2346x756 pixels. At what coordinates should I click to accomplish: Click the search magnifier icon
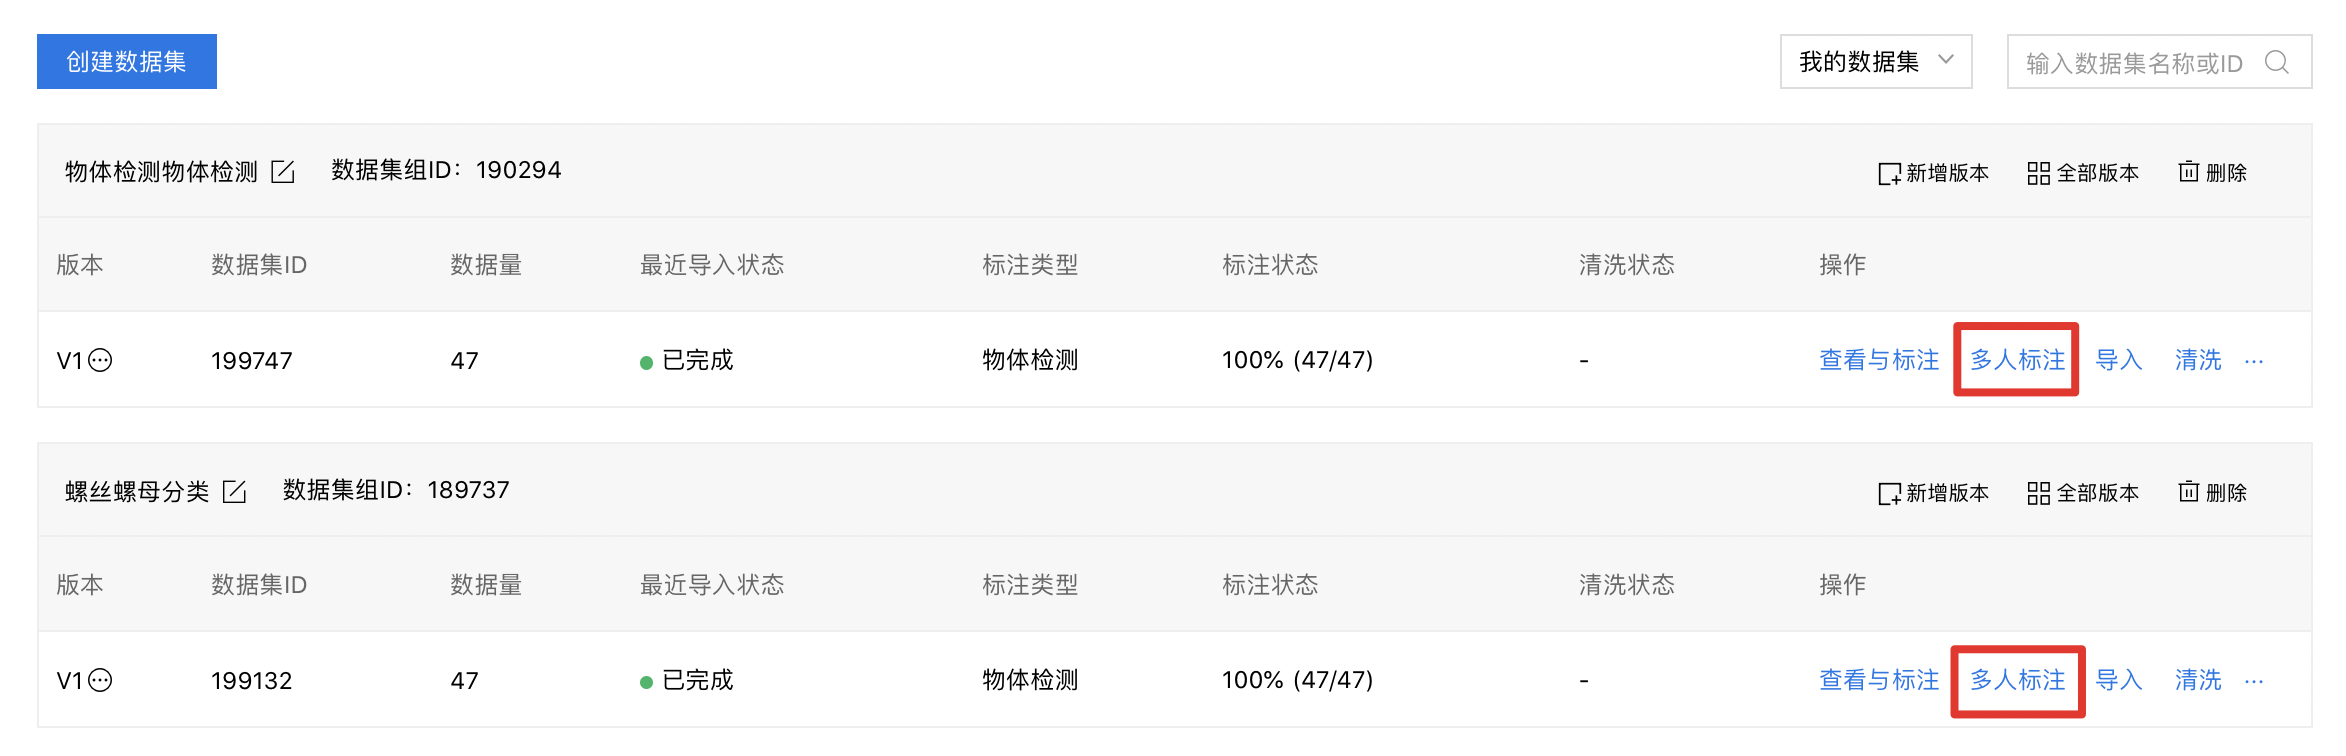(x=2277, y=63)
